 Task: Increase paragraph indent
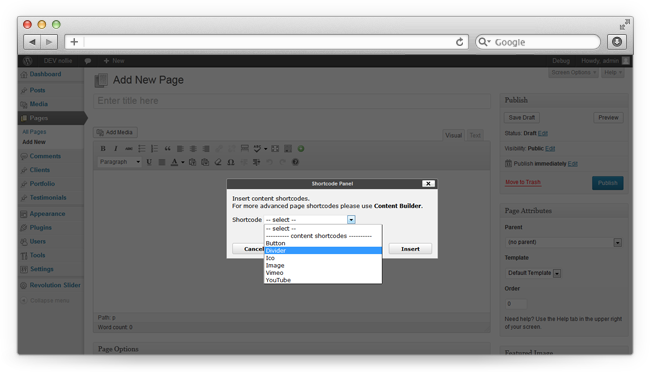pyautogui.click(x=257, y=162)
